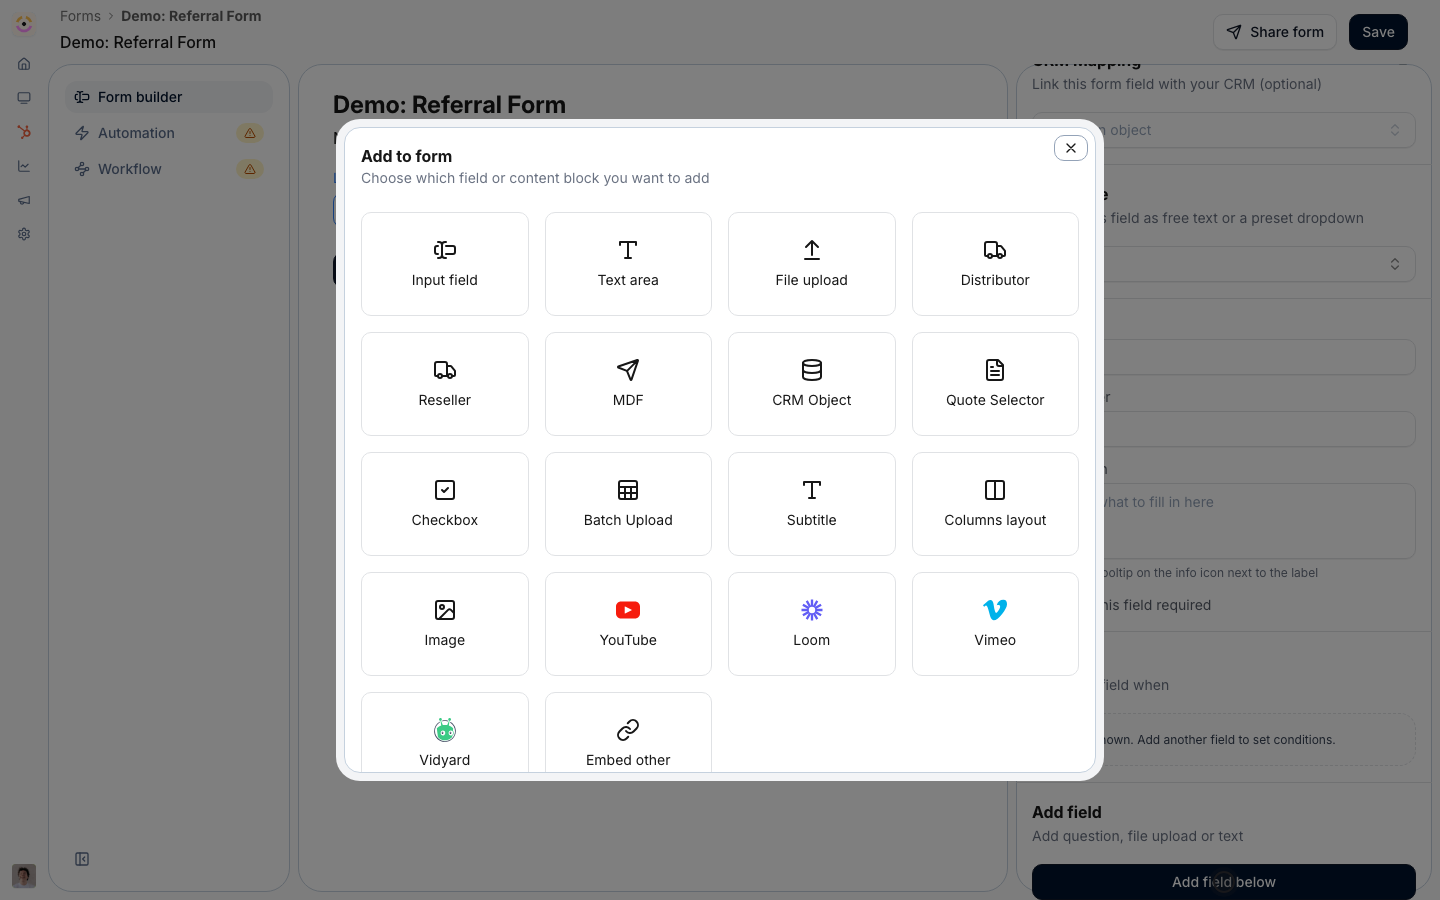Go to the Workflow tab
1440x900 pixels.
pos(169,169)
